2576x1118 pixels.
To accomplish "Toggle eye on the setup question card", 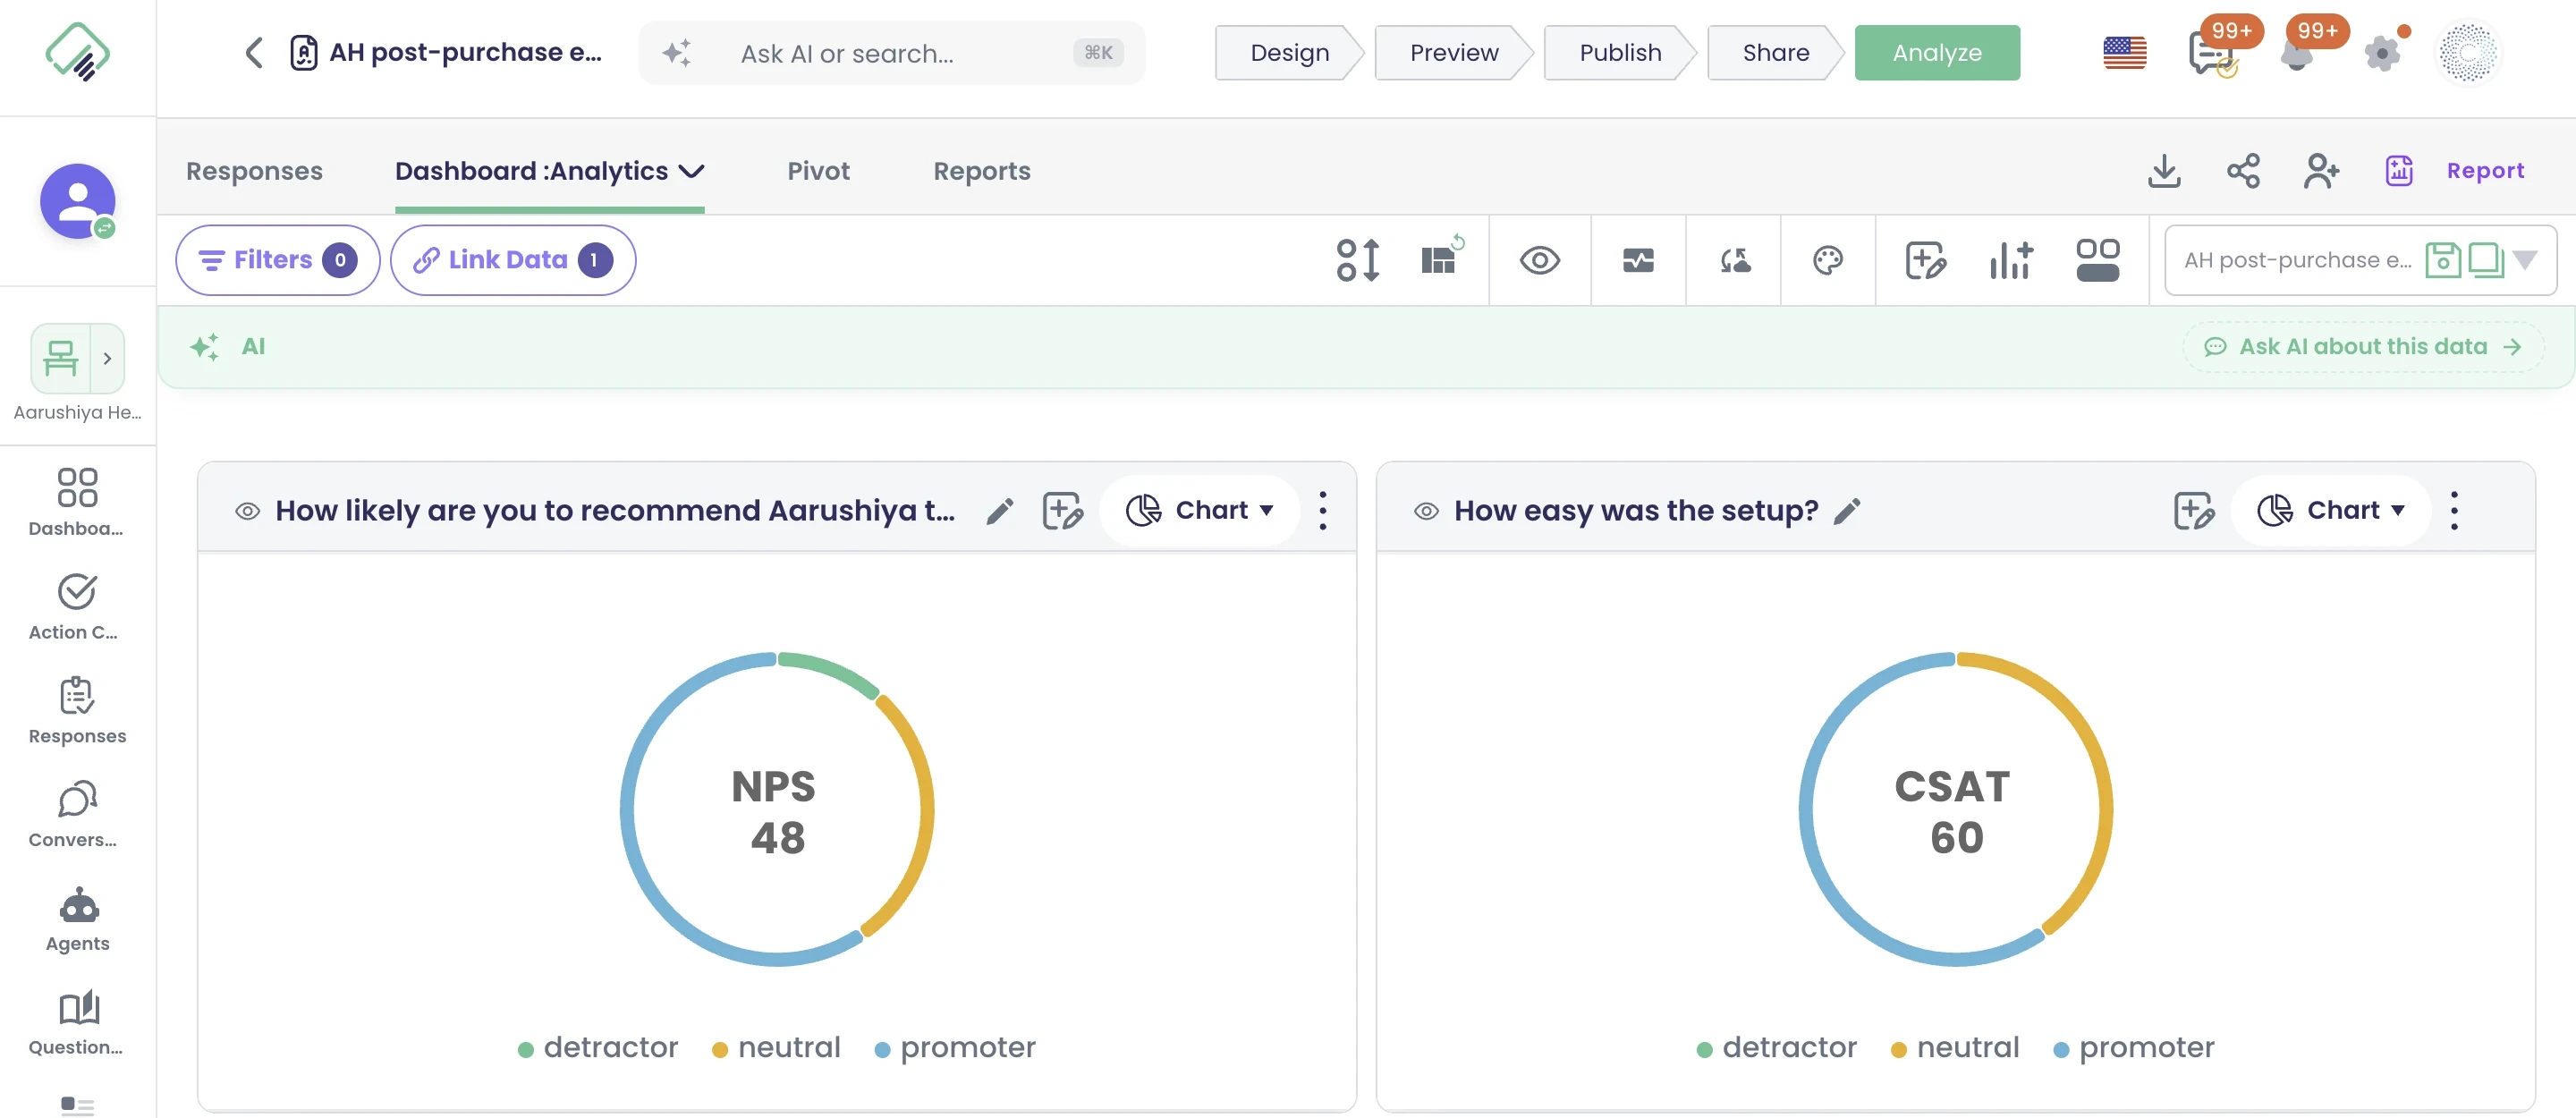I will [1426, 511].
